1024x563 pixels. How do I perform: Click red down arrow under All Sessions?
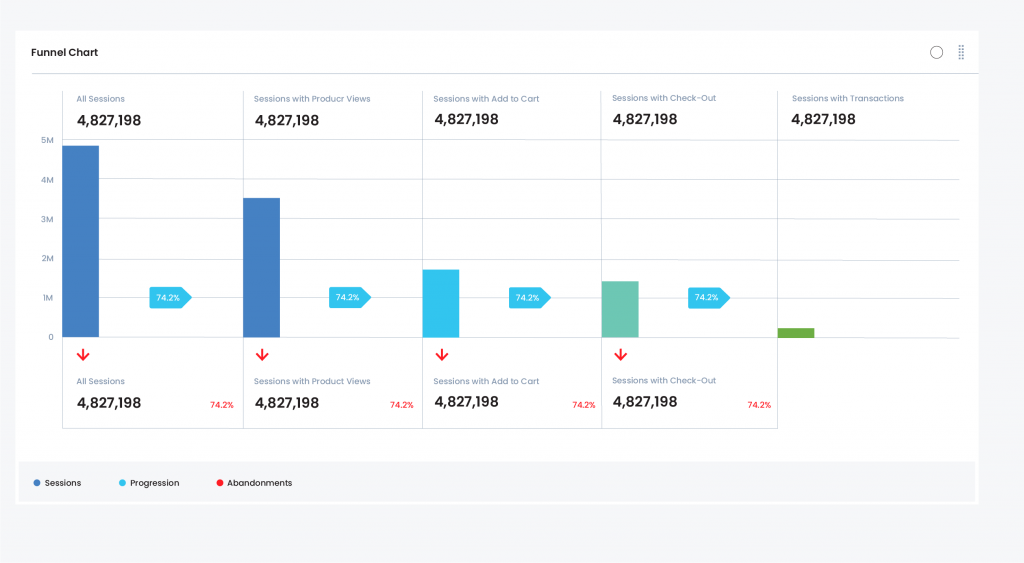83,355
